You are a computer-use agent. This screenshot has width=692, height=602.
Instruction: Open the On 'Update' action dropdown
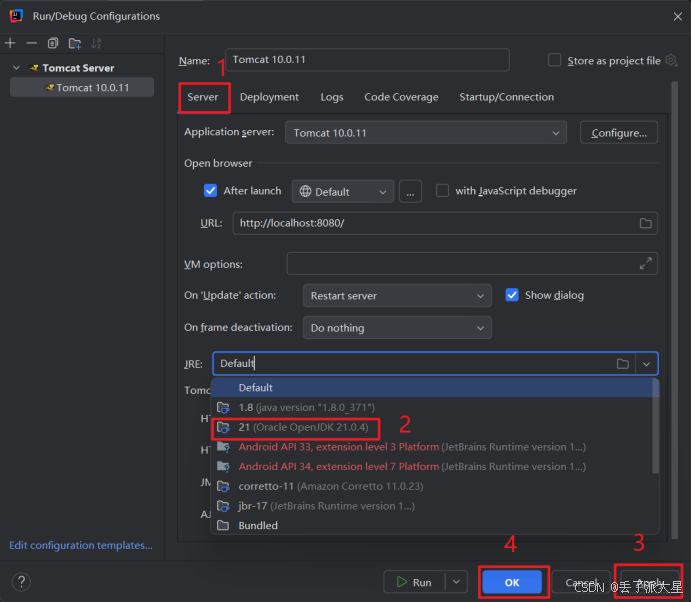[397, 295]
